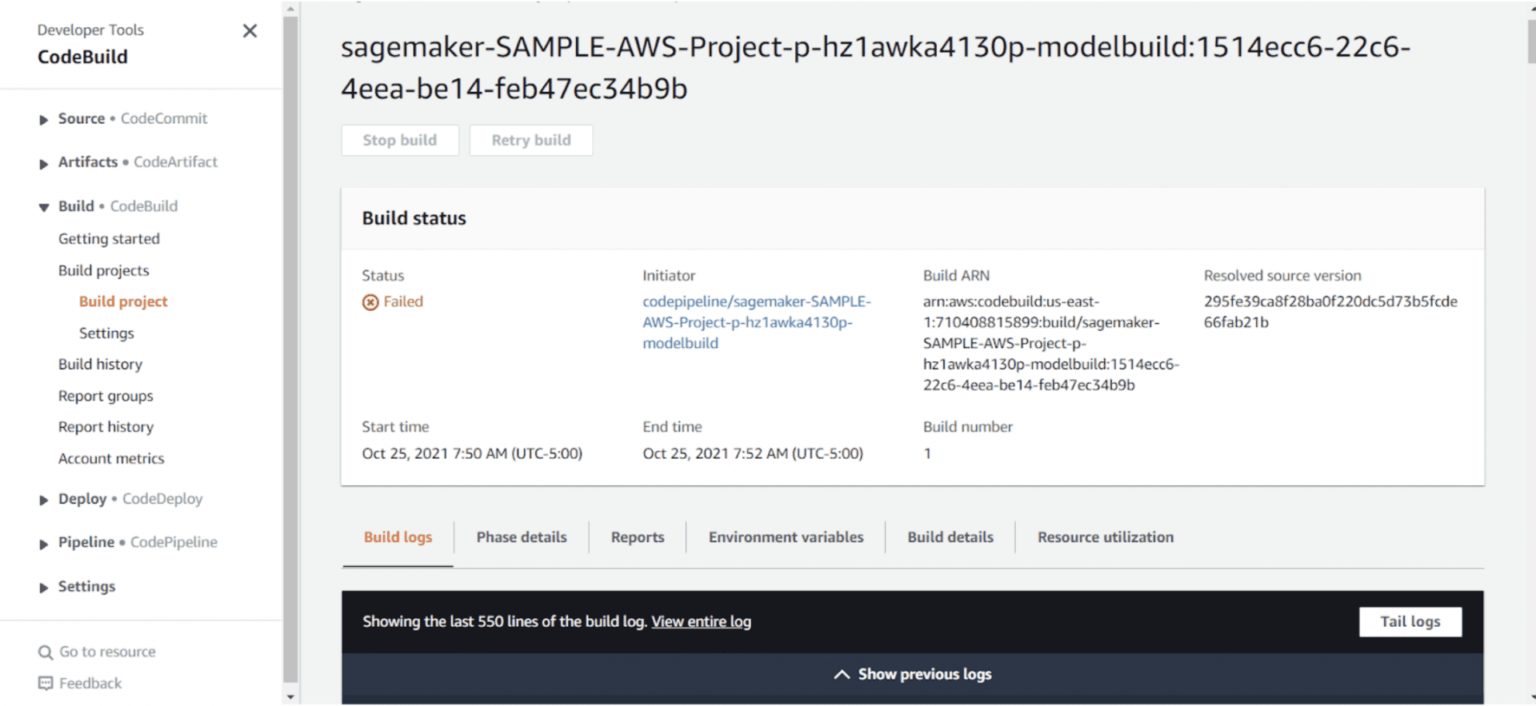Close the Developer Tools sidebar panel

coord(250,31)
